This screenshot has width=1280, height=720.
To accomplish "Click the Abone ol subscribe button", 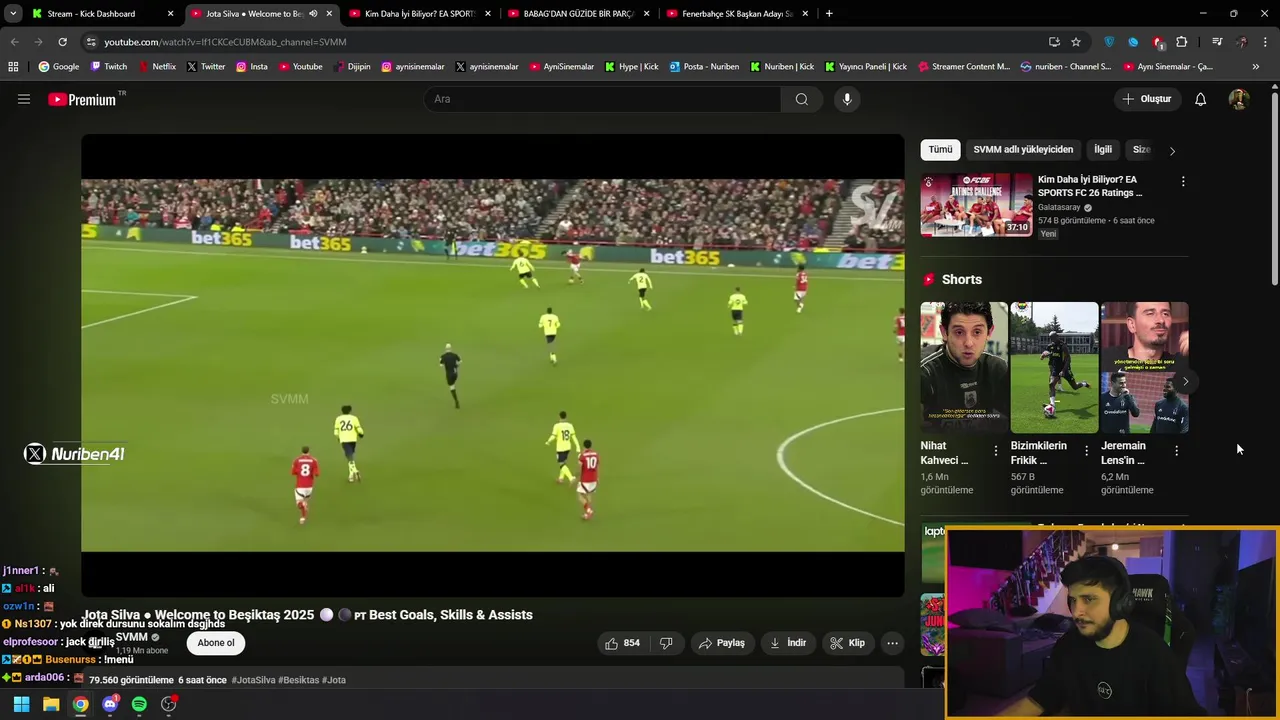I will (x=216, y=643).
